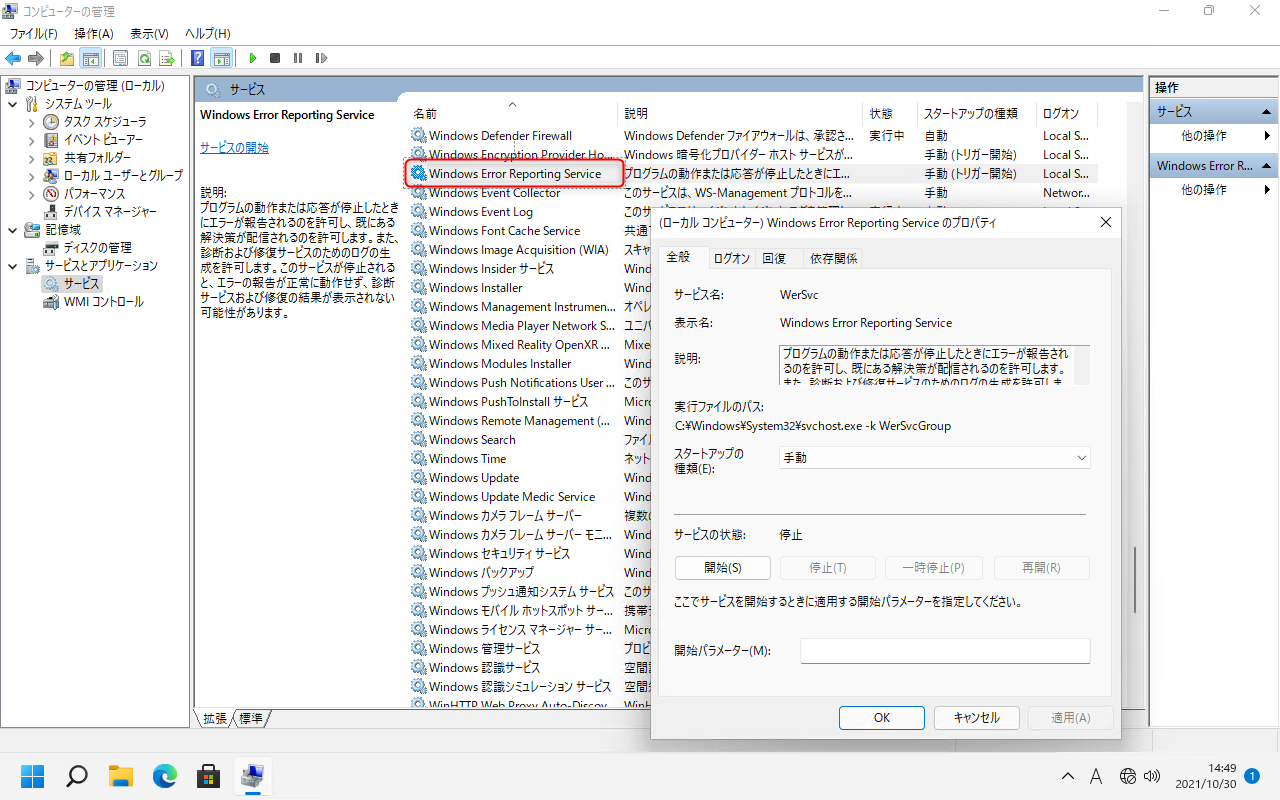Image resolution: width=1280 pixels, height=800 pixels.
Task: Open the 表示(V) menu
Action: point(149,34)
